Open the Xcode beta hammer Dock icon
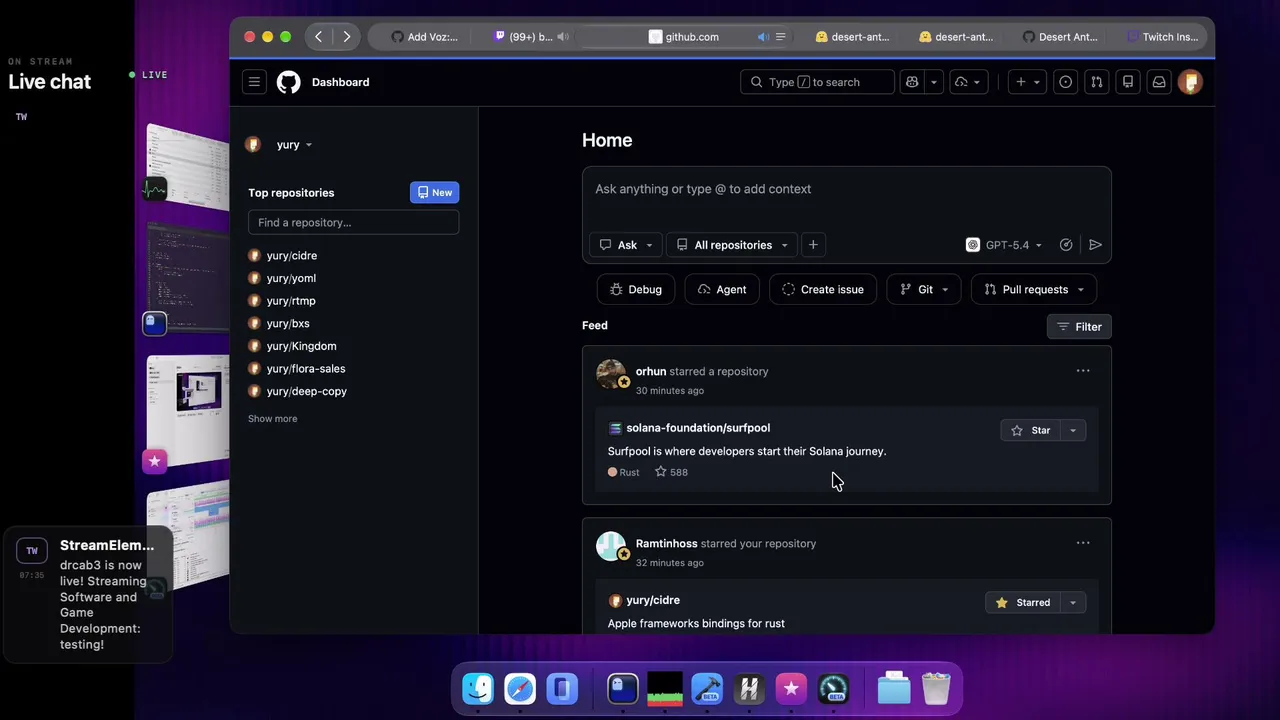Viewport: 1280px width, 720px height. [x=707, y=689]
